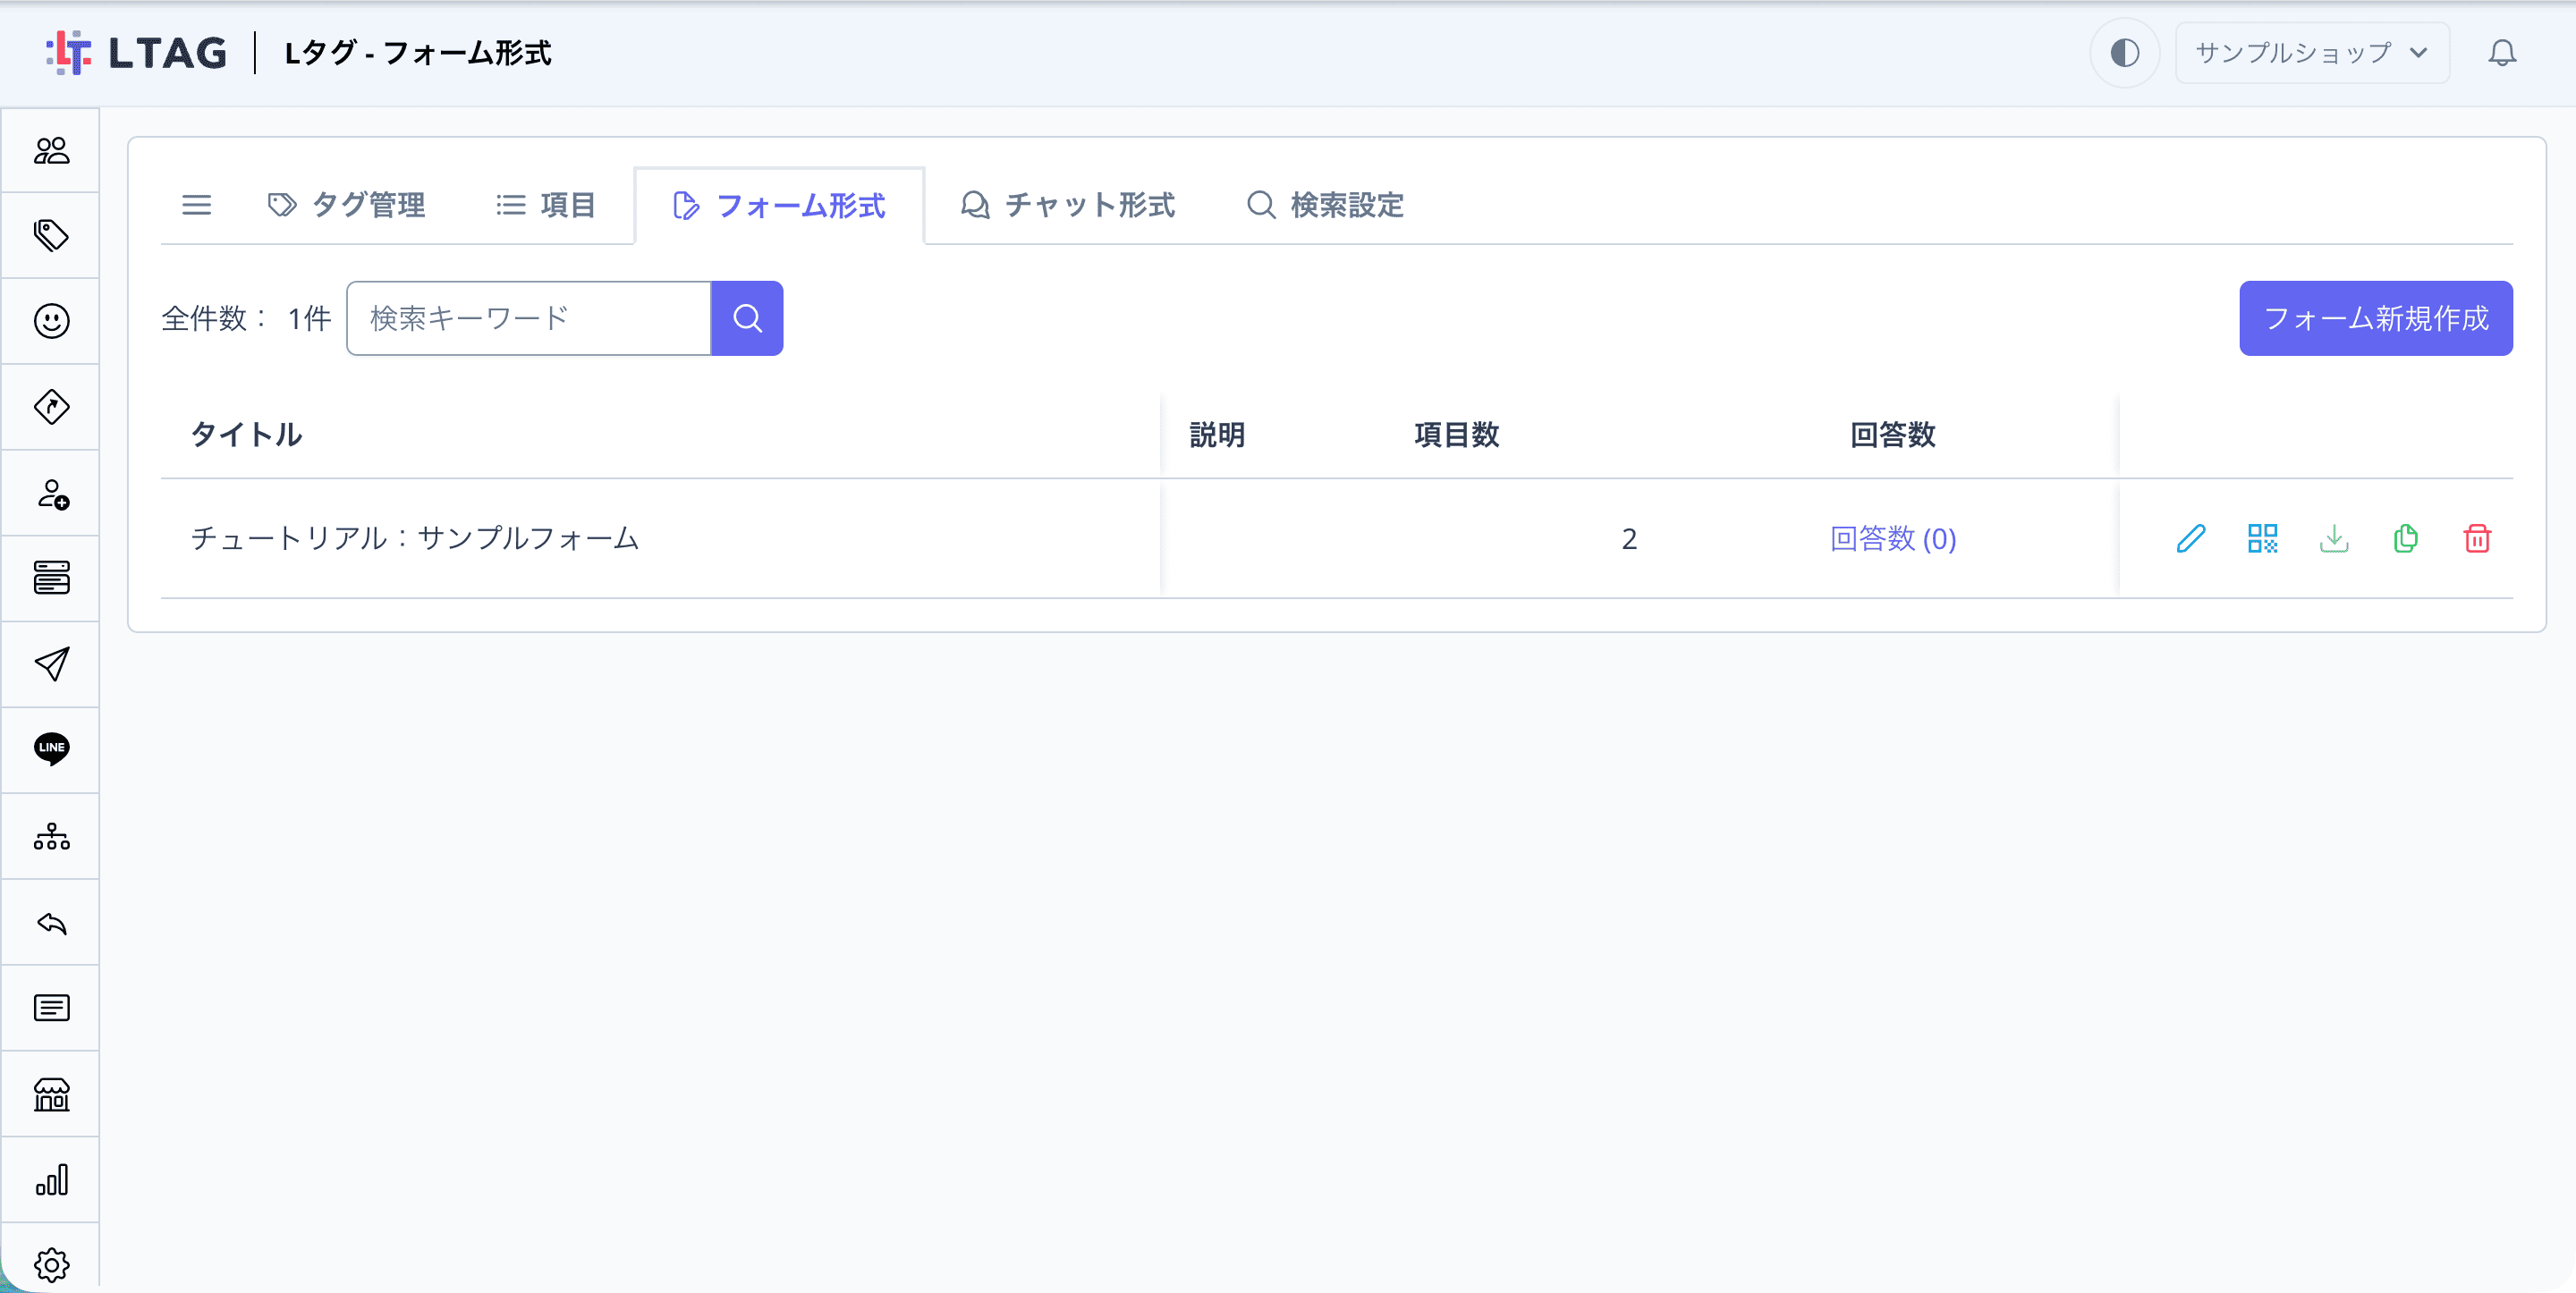2576x1293 pixels.
Task: Toggle dark mode contrast button
Action: point(2124,53)
